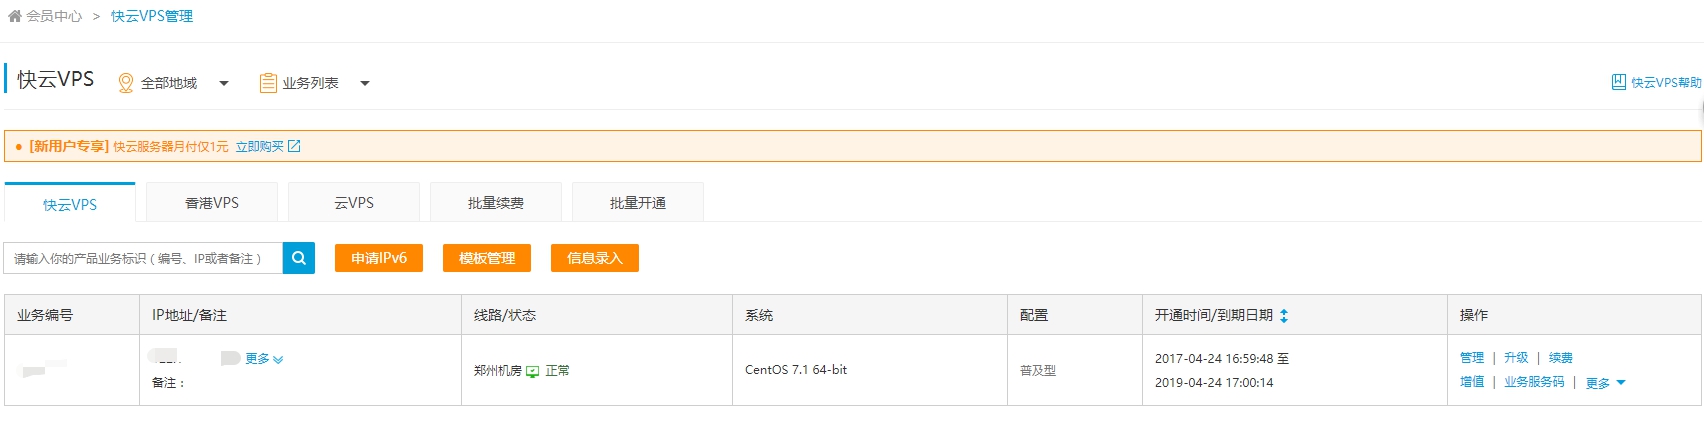1704x427 pixels.
Task: Open the 批量续费 tab
Action: coord(496,203)
